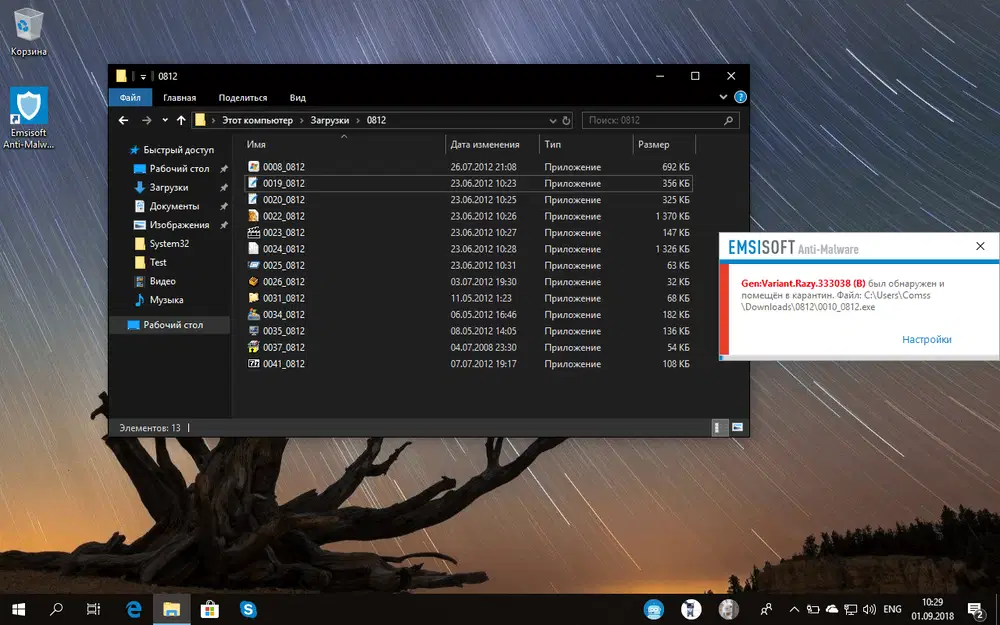Expand the ribbon with chevron

[x=723, y=97]
